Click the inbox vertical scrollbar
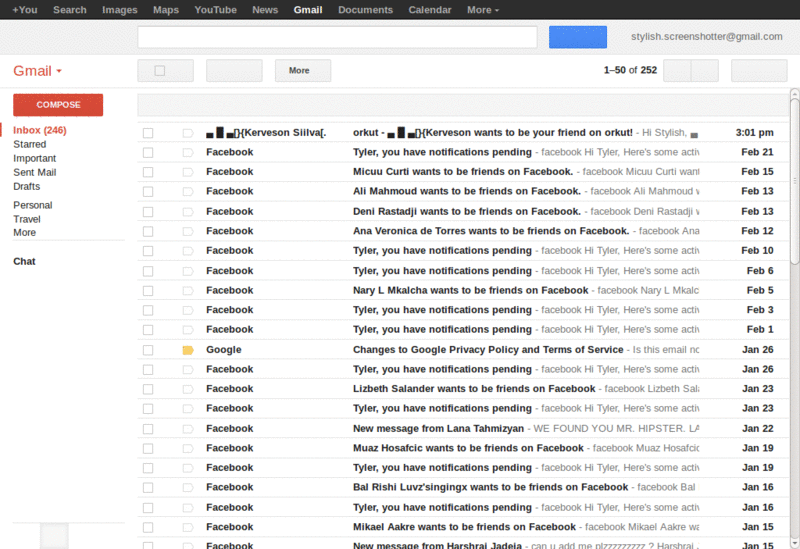This screenshot has height=549, width=800. coord(794,181)
